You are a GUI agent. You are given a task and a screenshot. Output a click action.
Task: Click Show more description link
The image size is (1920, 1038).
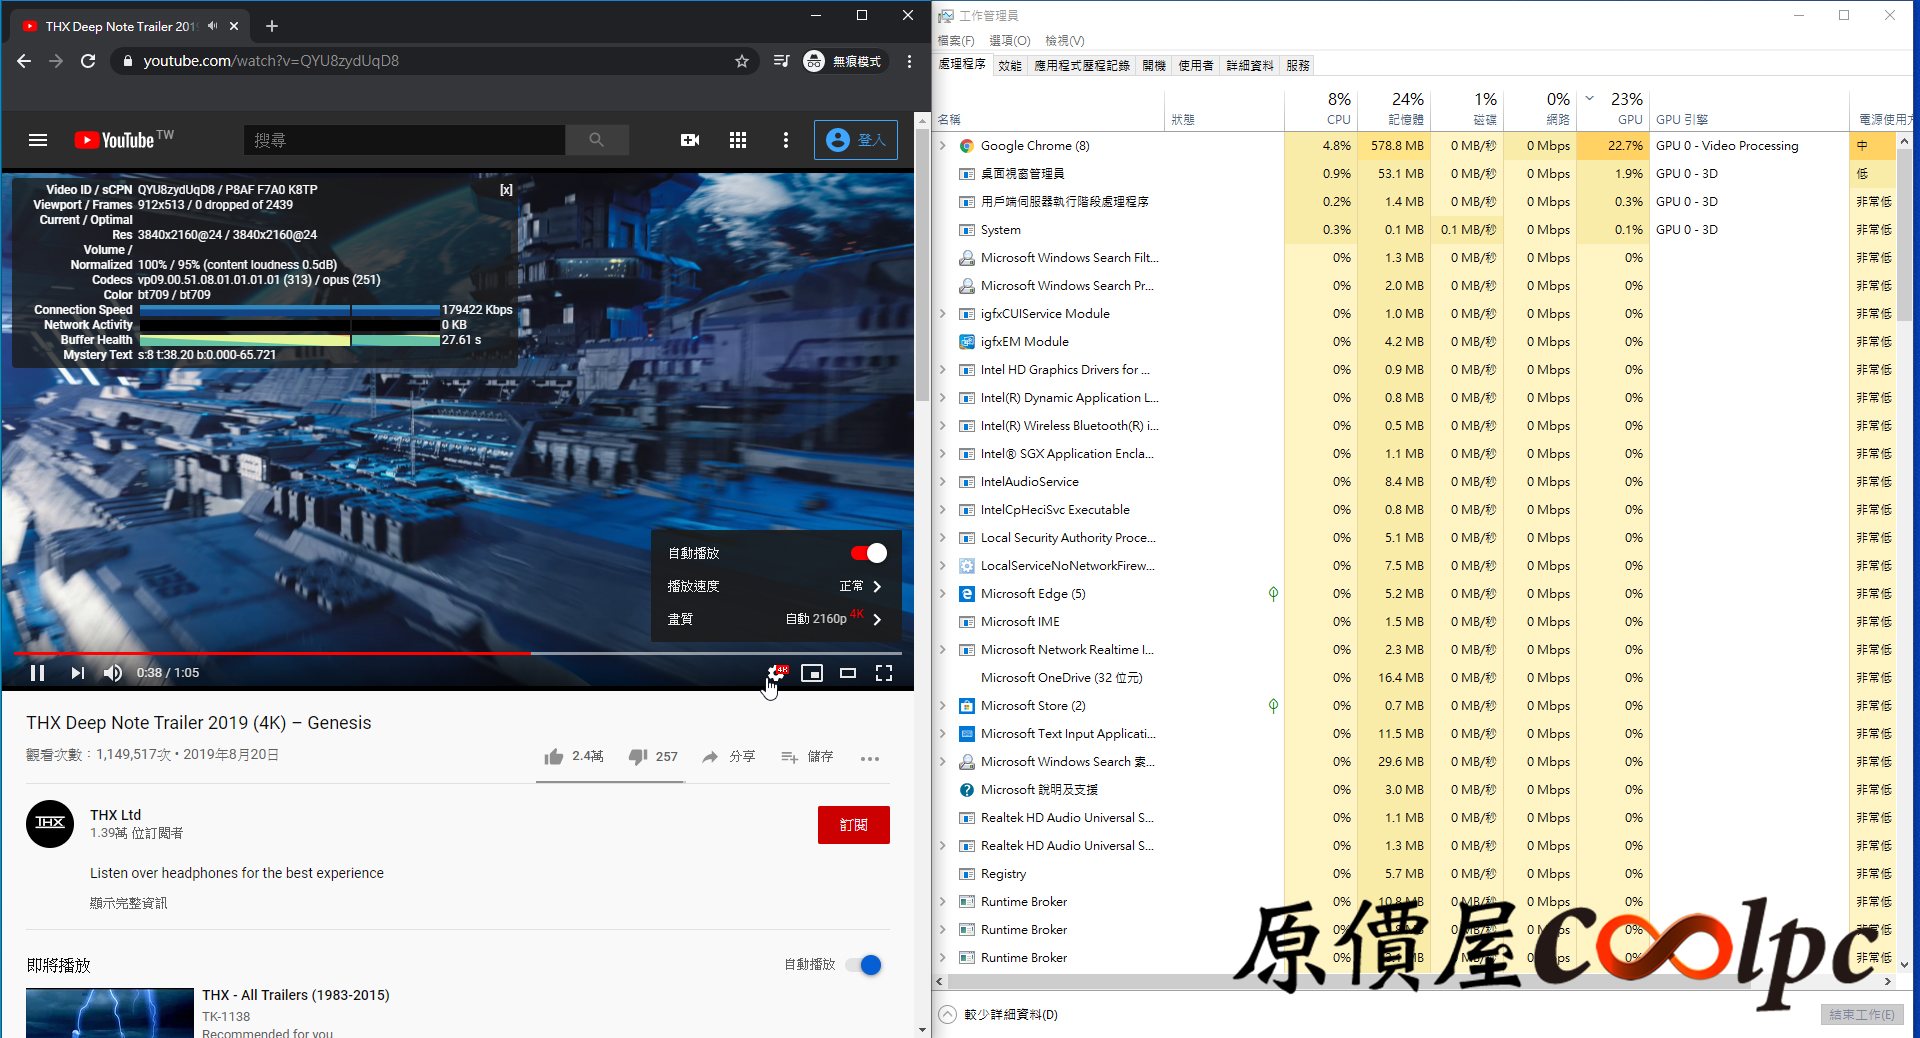point(129,903)
